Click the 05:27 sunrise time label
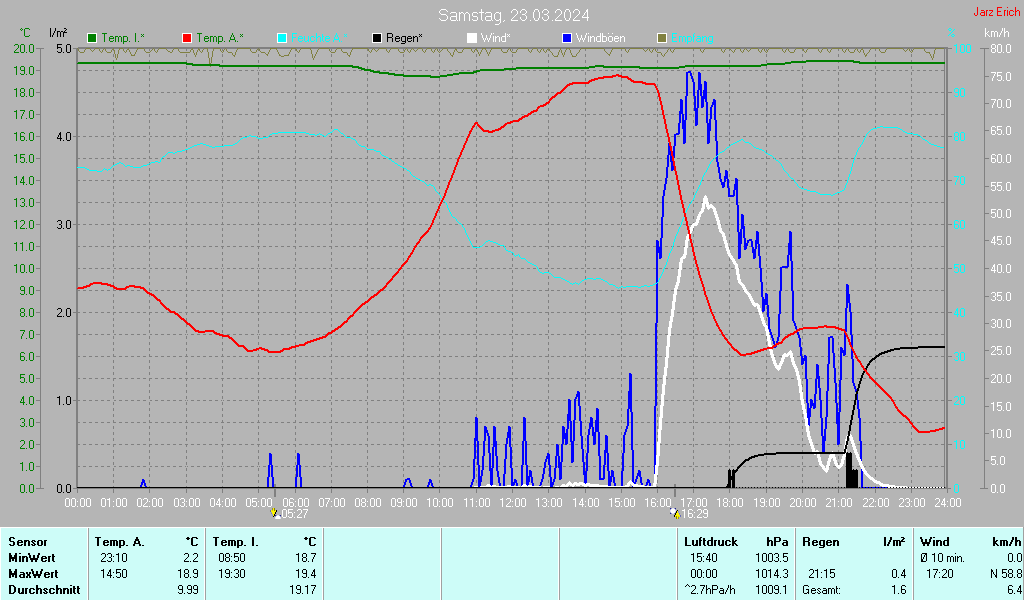This screenshot has width=1024, height=600. tap(295, 514)
